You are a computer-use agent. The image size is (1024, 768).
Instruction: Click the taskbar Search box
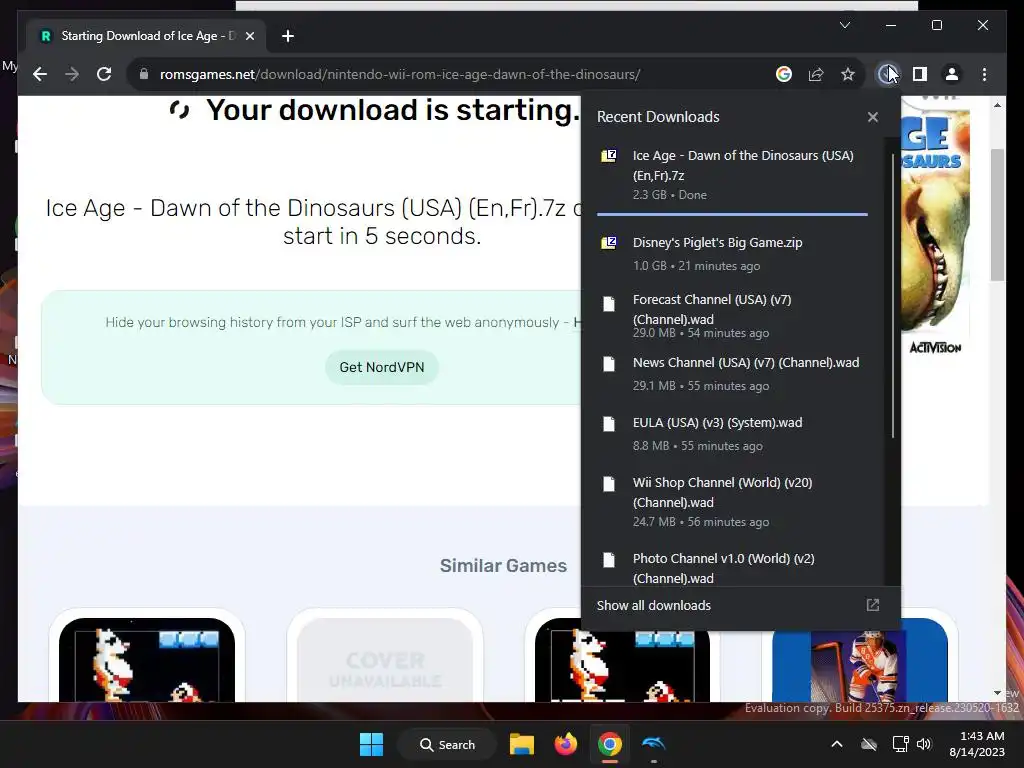(x=447, y=744)
